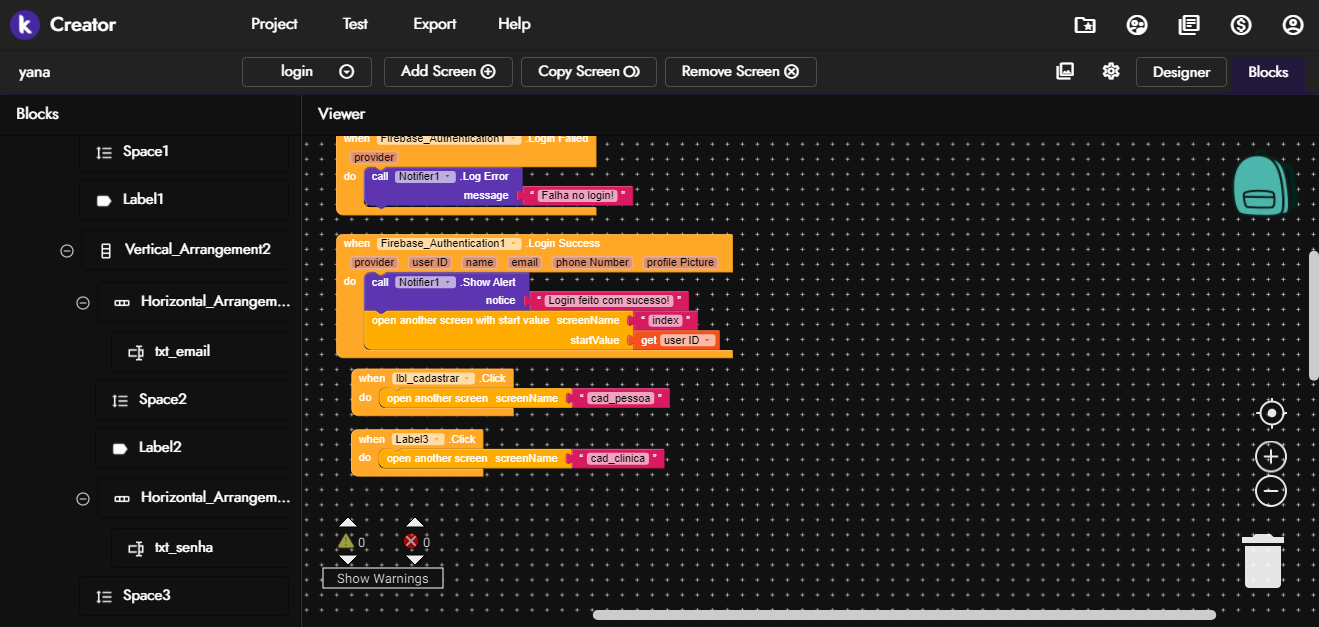Go to previous warning with up arrow

[x=347, y=522]
